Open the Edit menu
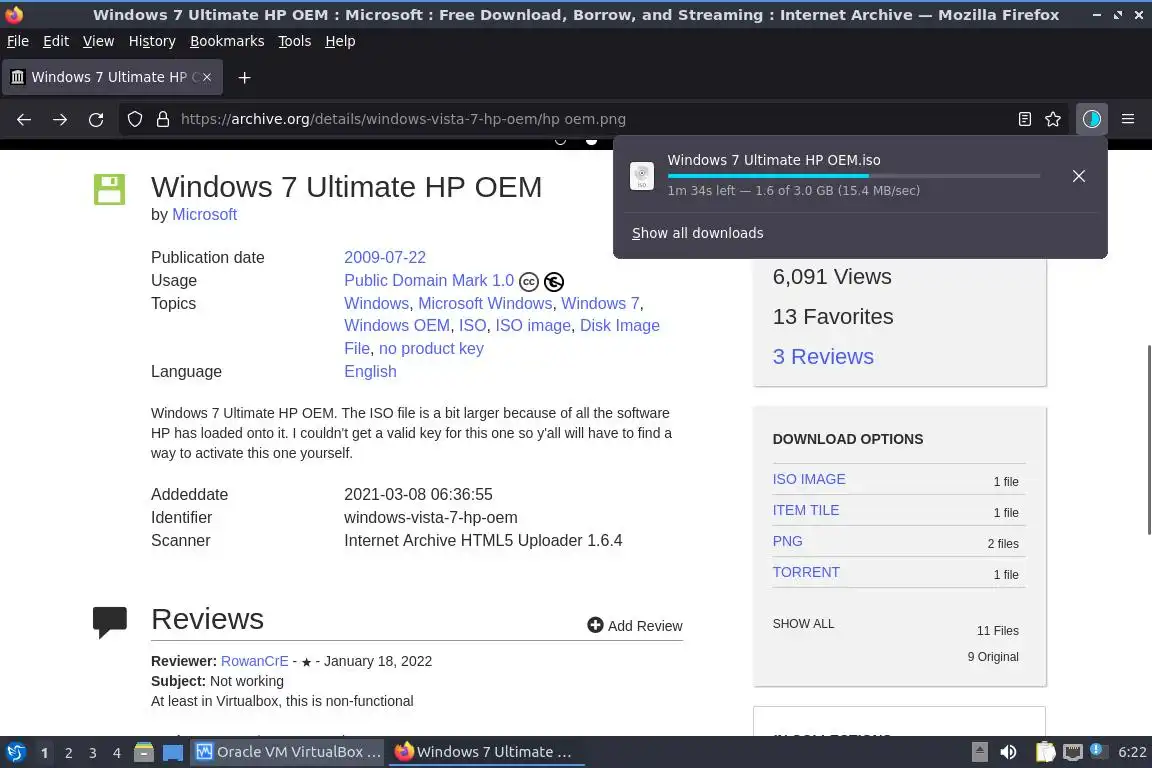1152x768 pixels. click(56, 41)
